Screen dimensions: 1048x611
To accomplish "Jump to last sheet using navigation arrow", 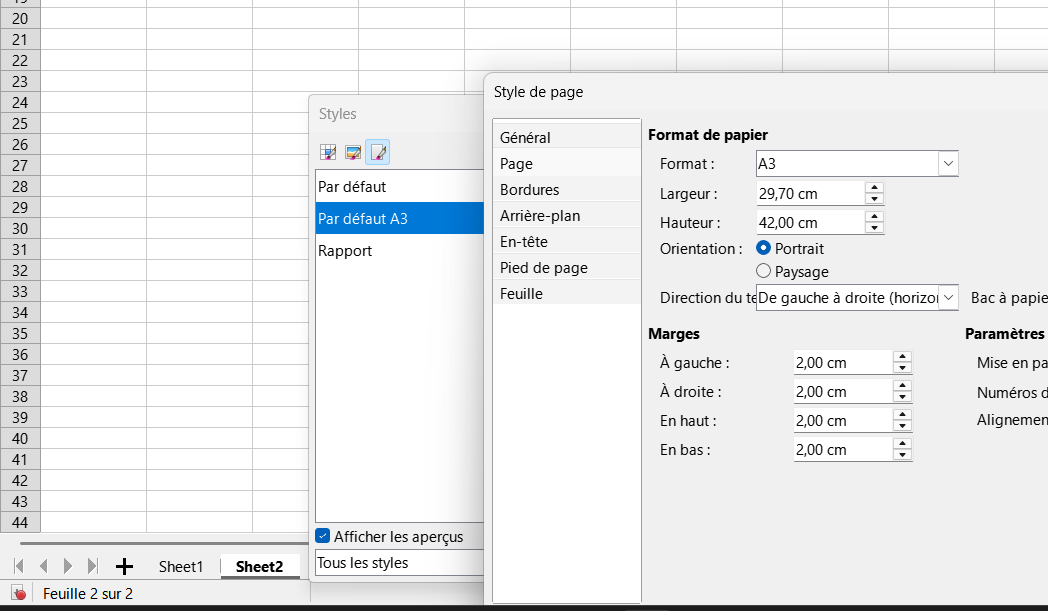I will [93, 567].
